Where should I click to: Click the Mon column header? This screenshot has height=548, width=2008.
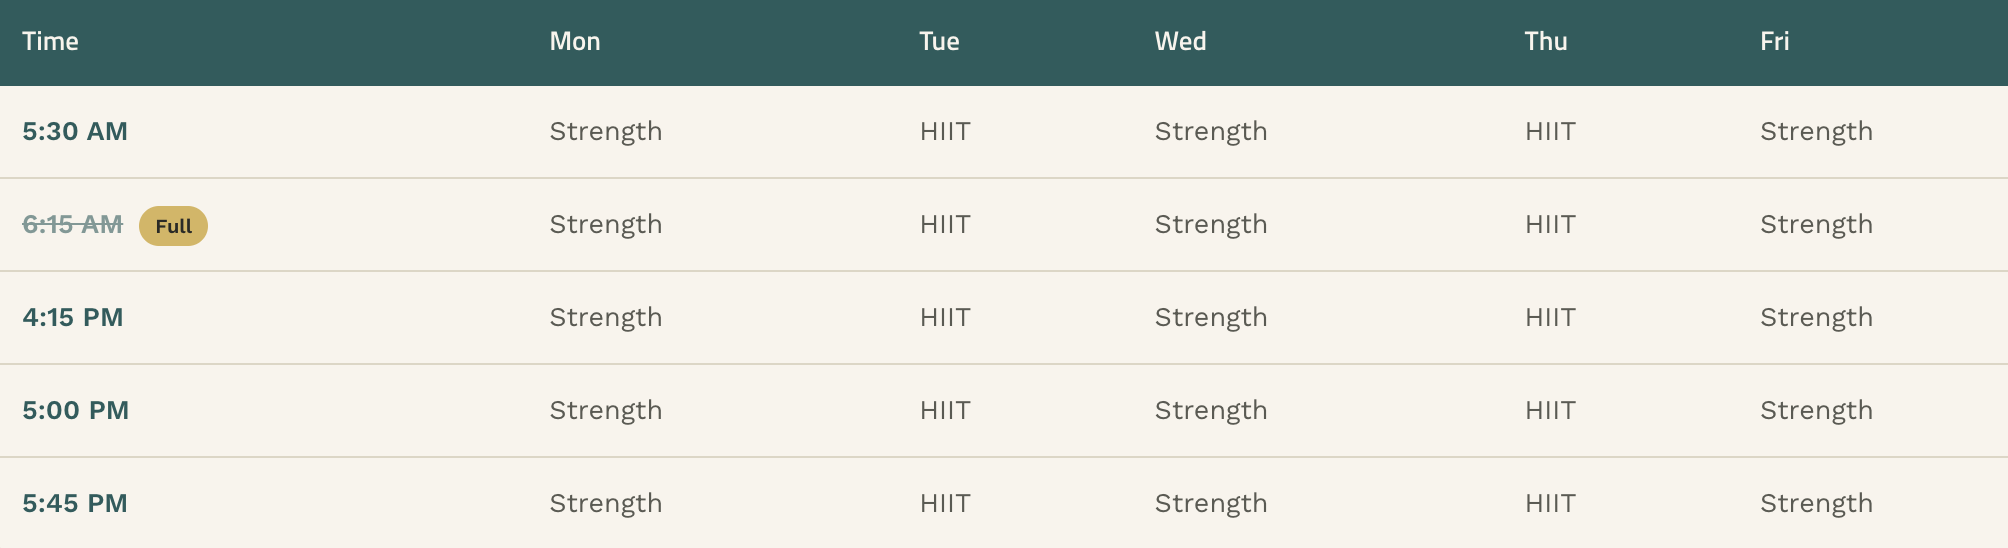click(x=575, y=42)
